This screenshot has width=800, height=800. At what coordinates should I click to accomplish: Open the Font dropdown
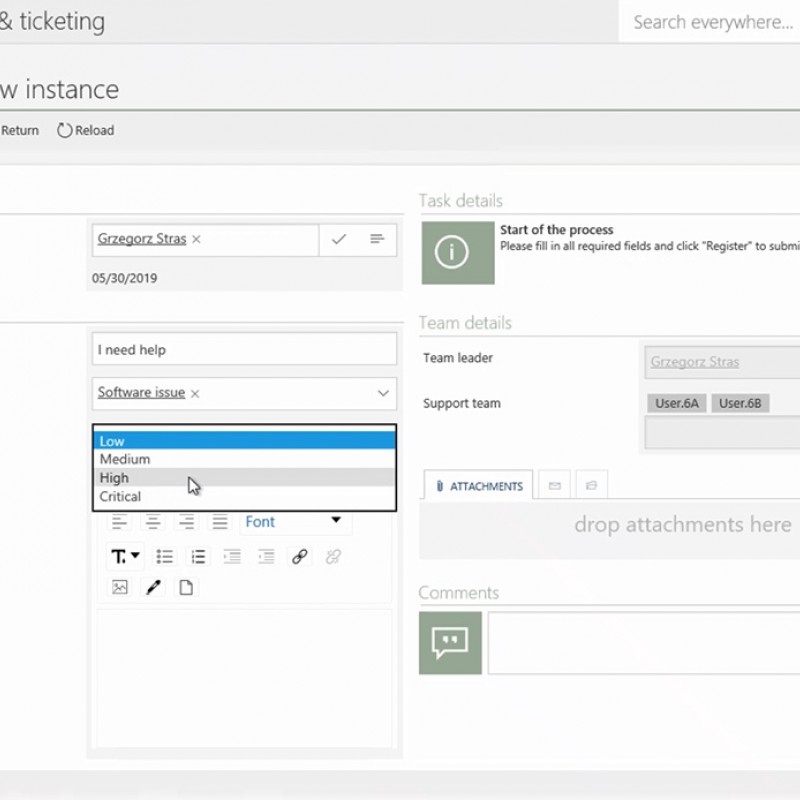click(x=294, y=521)
